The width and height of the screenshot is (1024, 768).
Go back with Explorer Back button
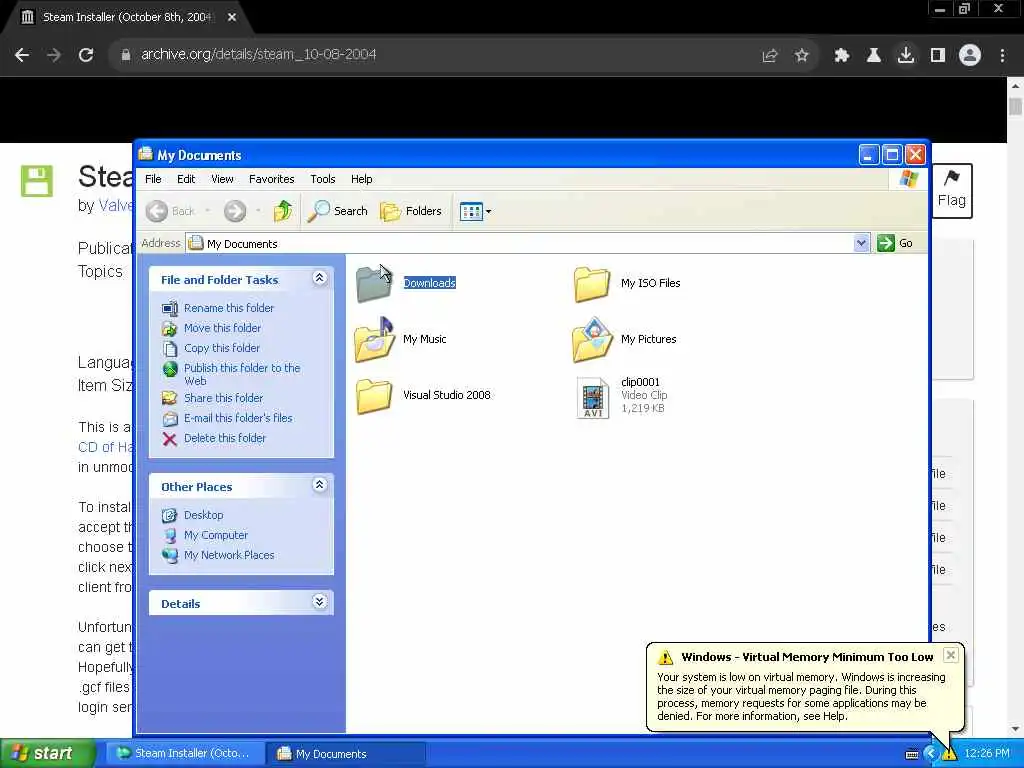tap(170, 211)
